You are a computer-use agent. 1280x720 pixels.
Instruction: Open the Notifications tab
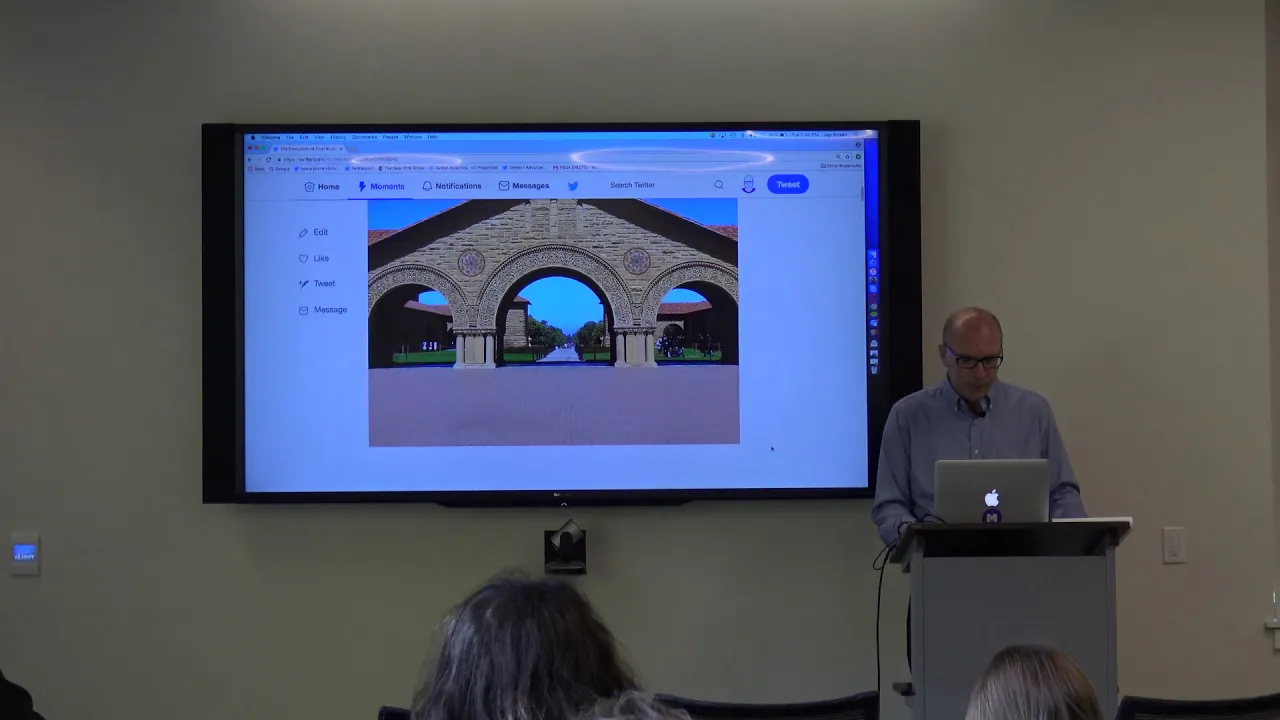click(452, 186)
